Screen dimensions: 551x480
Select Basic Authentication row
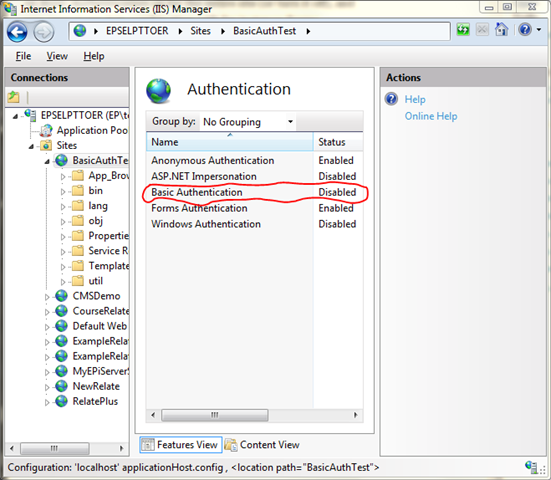(255, 192)
